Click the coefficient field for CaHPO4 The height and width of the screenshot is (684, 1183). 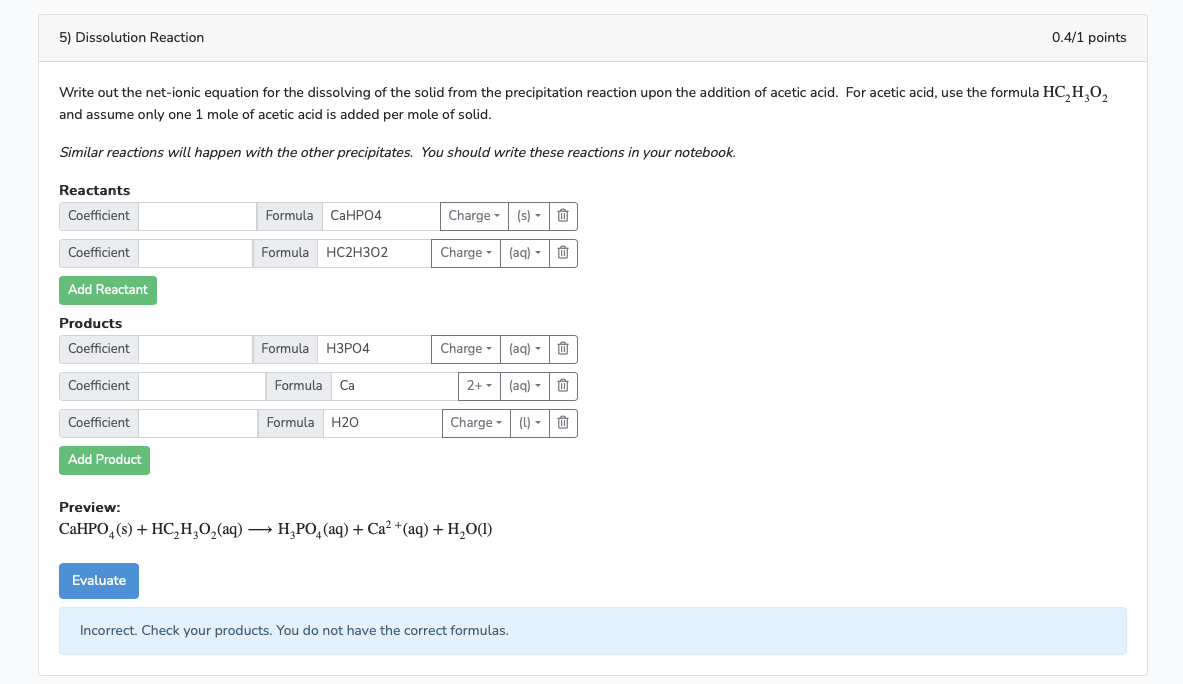pyautogui.click(x=197, y=215)
